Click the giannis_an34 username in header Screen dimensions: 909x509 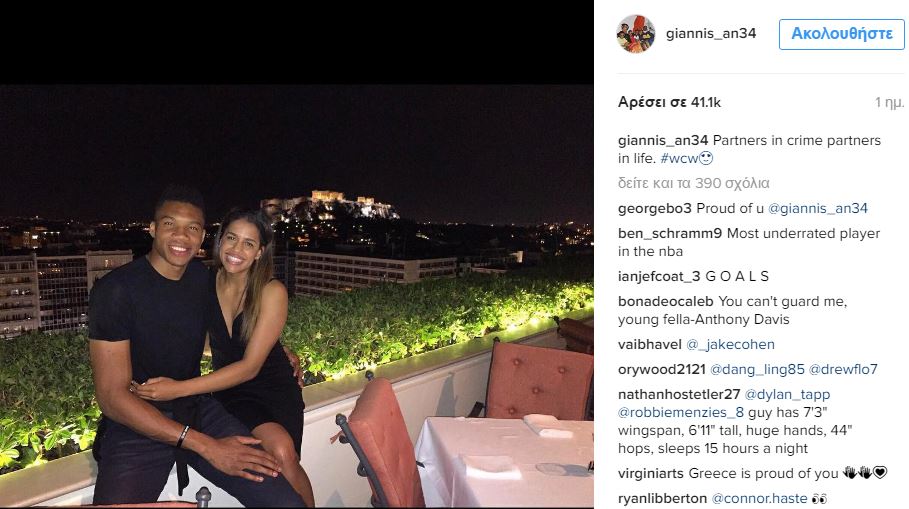click(711, 34)
